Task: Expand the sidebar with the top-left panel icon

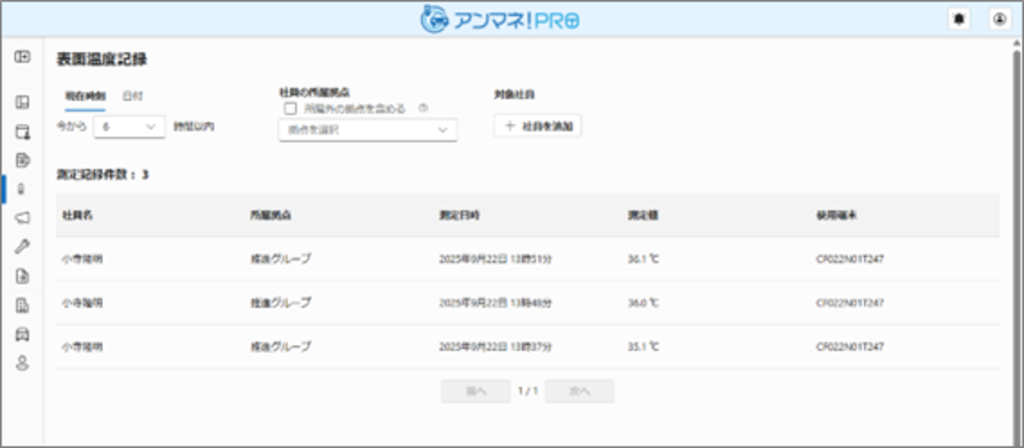Action: 22,57
